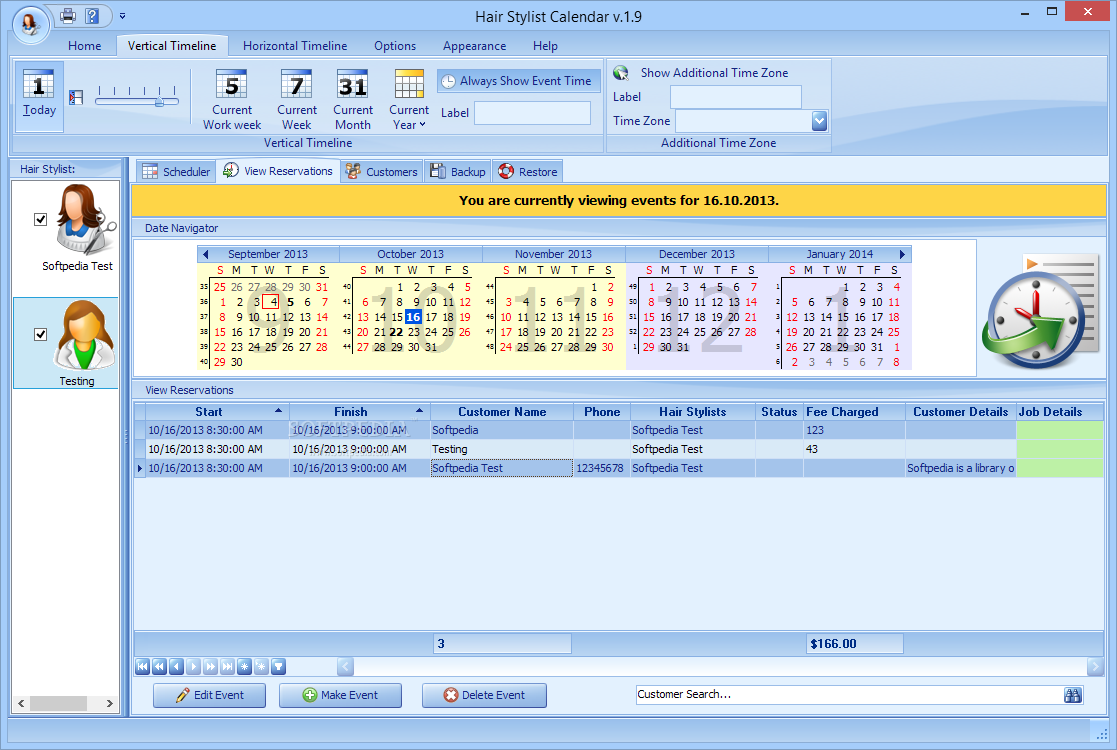Image resolution: width=1117 pixels, height=750 pixels.
Task: Open quick access toolbar customize arrow
Action: tap(122, 16)
